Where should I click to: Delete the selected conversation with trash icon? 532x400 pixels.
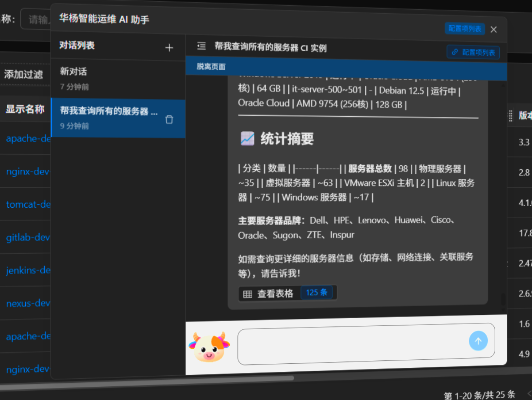(x=169, y=119)
